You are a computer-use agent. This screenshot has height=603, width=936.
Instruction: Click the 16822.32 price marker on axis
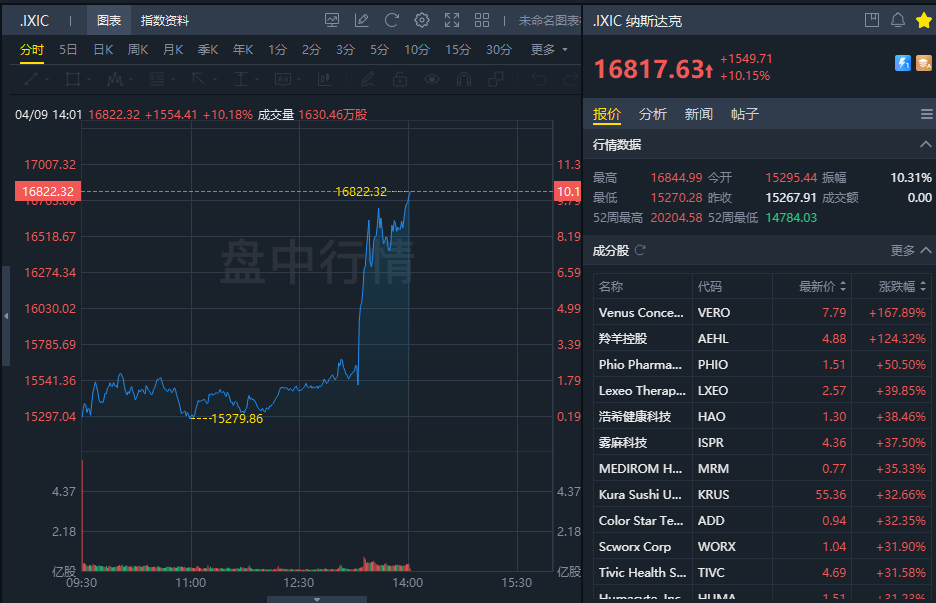click(x=48, y=191)
